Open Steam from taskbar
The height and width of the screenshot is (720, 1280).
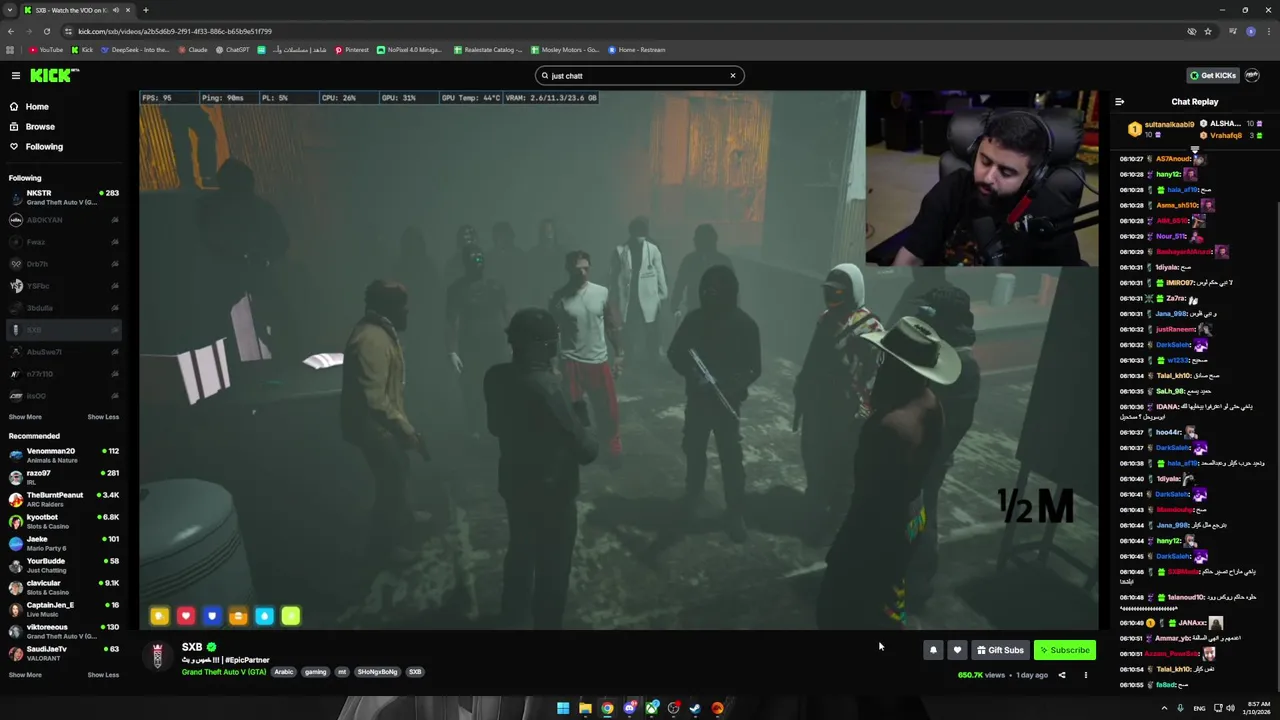point(695,708)
